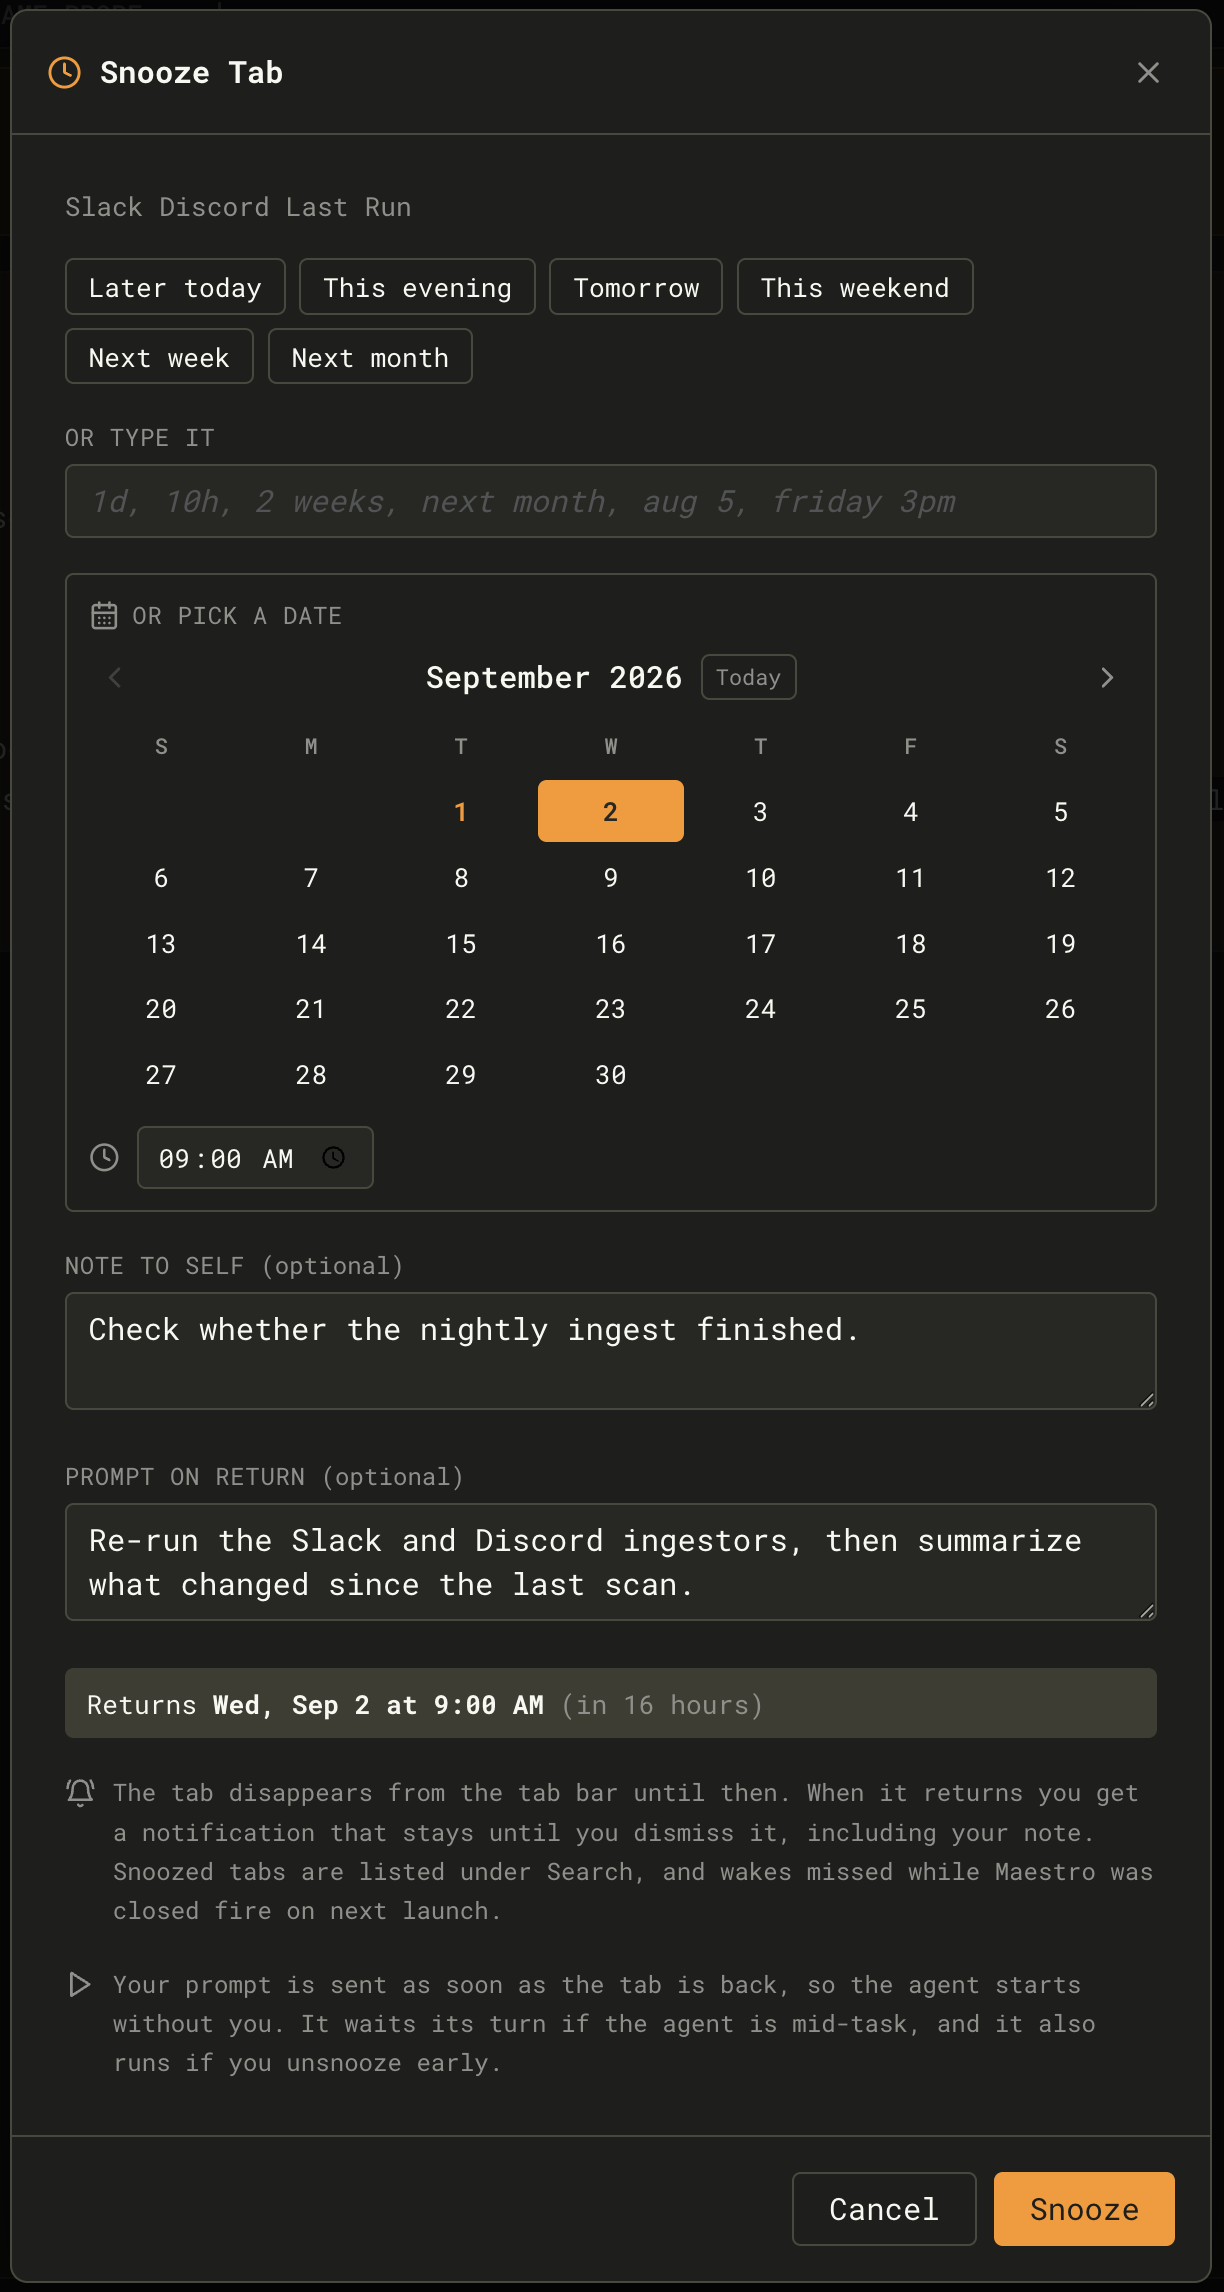Viewport: 1224px width, 2292px height.
Task: Select the This weekend preset
Action: pyautogui.click(x=855, y=287)
